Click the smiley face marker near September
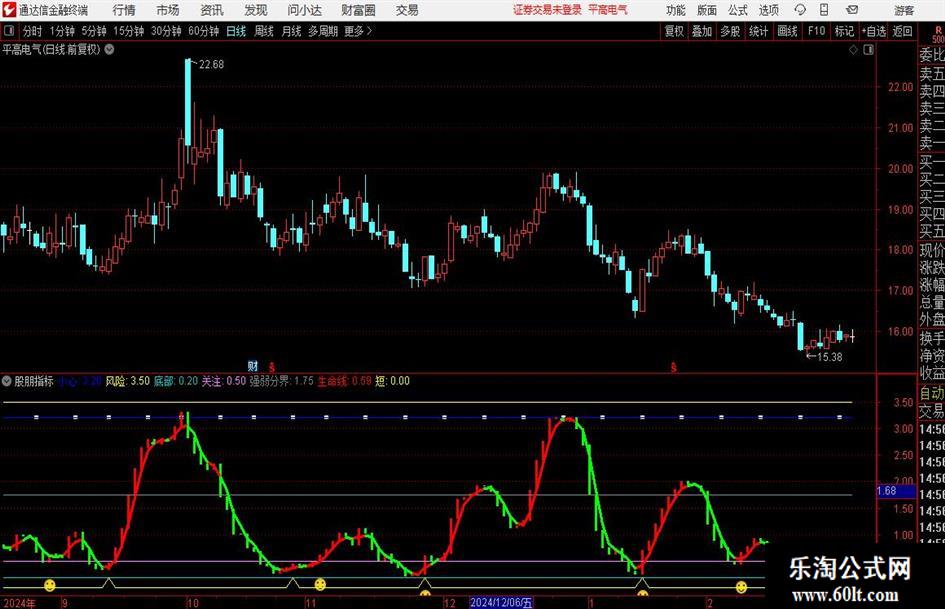The width and height of the screenshot is (945, 609). click(x=49, y=584)
